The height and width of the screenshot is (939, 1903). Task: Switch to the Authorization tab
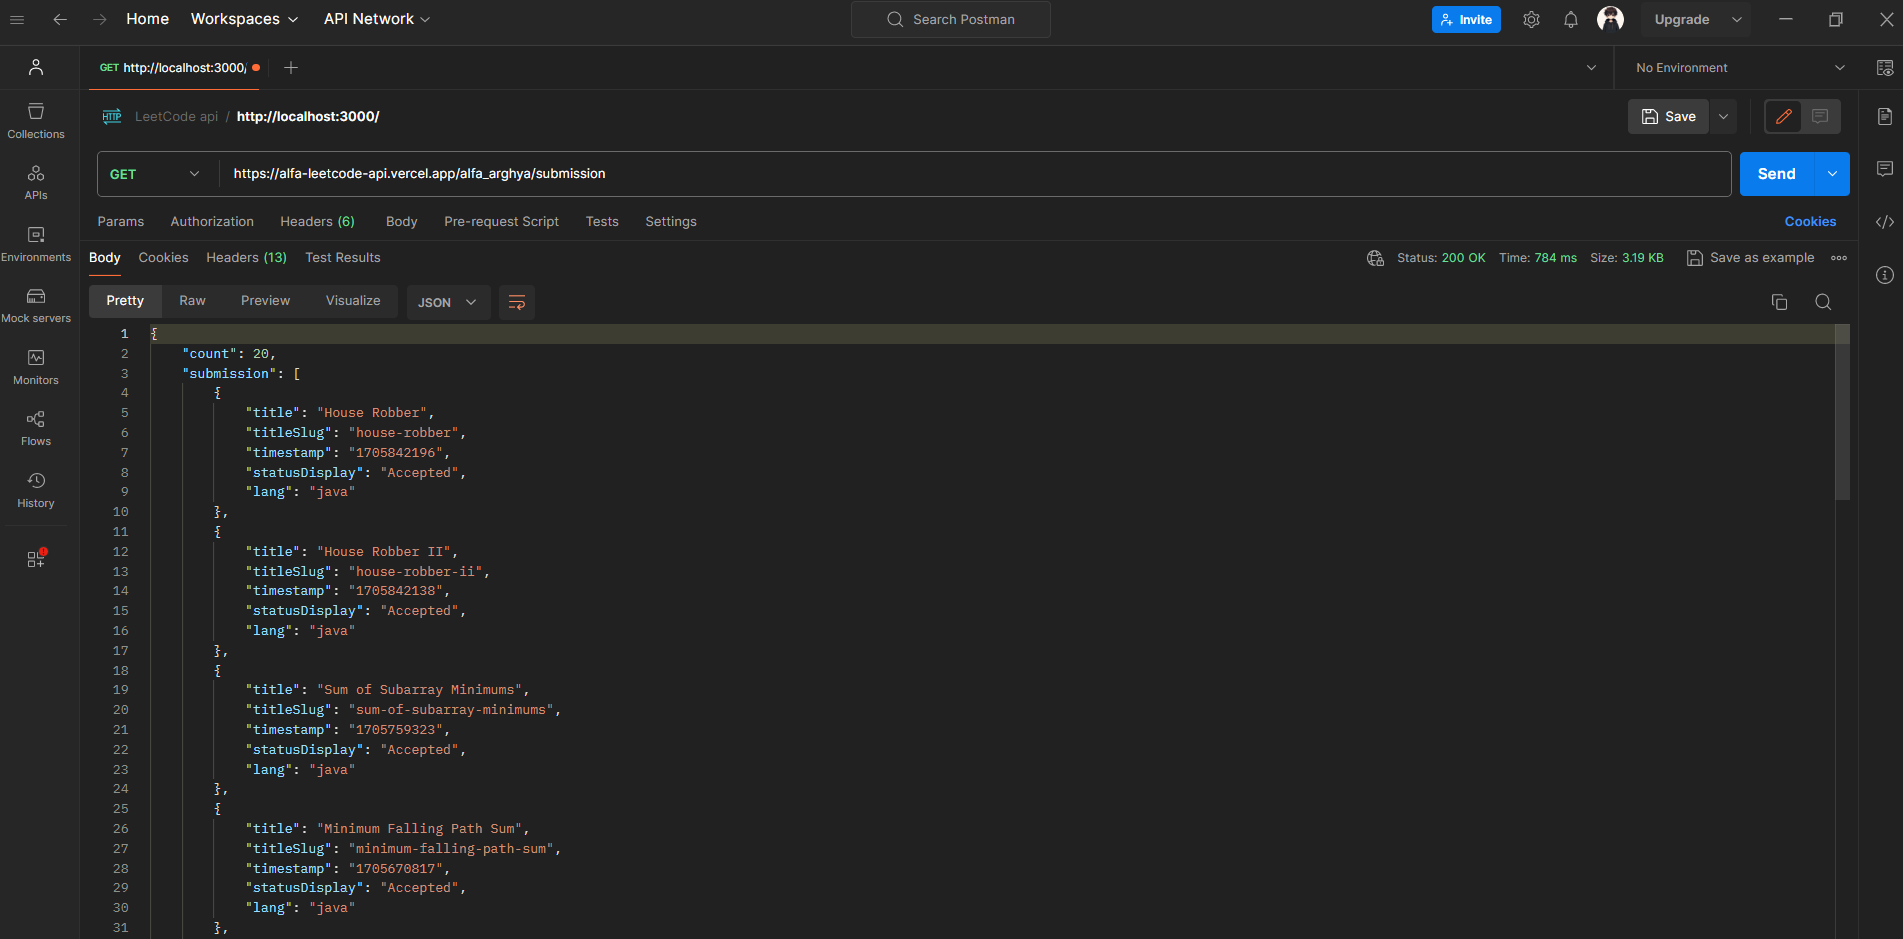pos(212,222)
